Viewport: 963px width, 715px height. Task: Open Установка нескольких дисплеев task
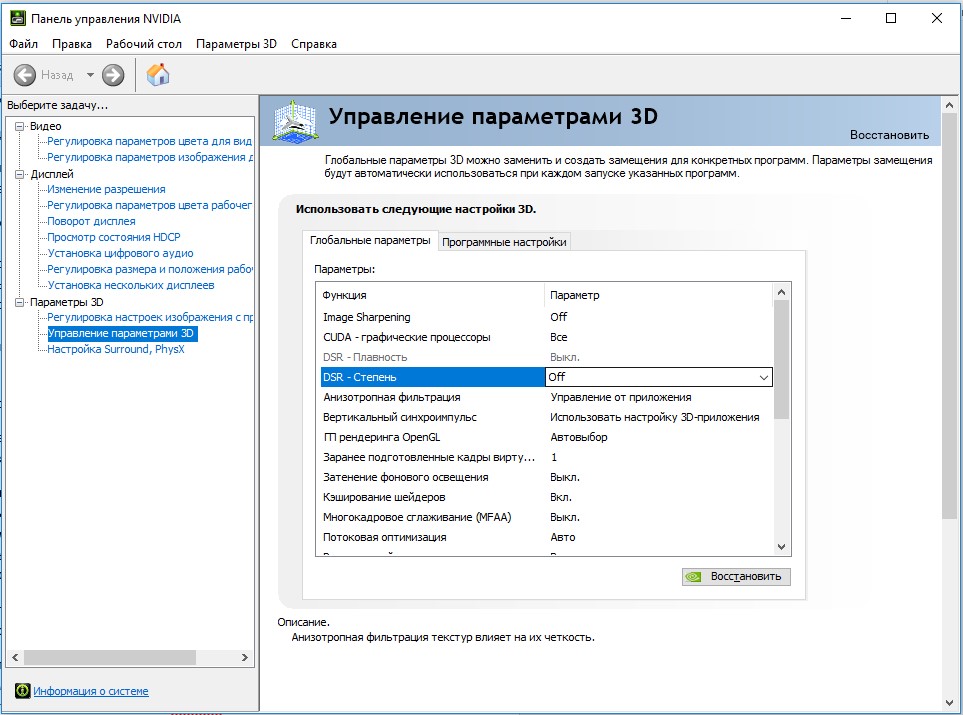pos(131,285)
